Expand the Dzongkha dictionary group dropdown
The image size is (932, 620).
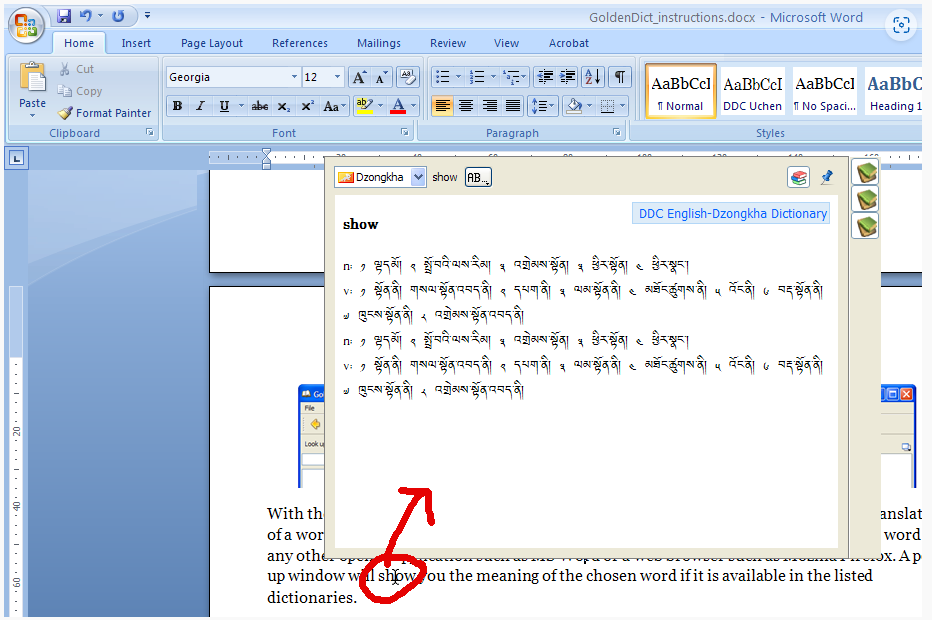[418, 177]
